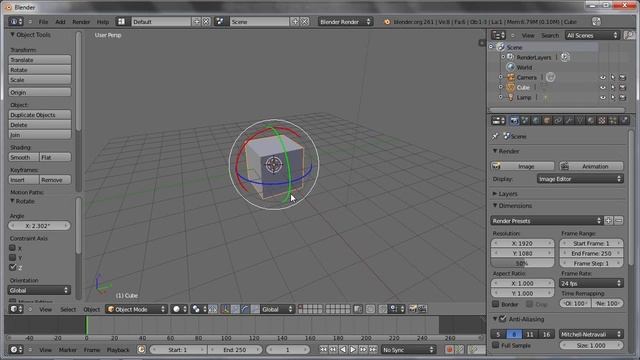Open the Texture checker properties tab icon
Image resolution: width=640 pixels, height=360 pixels.
pos(602,120)
